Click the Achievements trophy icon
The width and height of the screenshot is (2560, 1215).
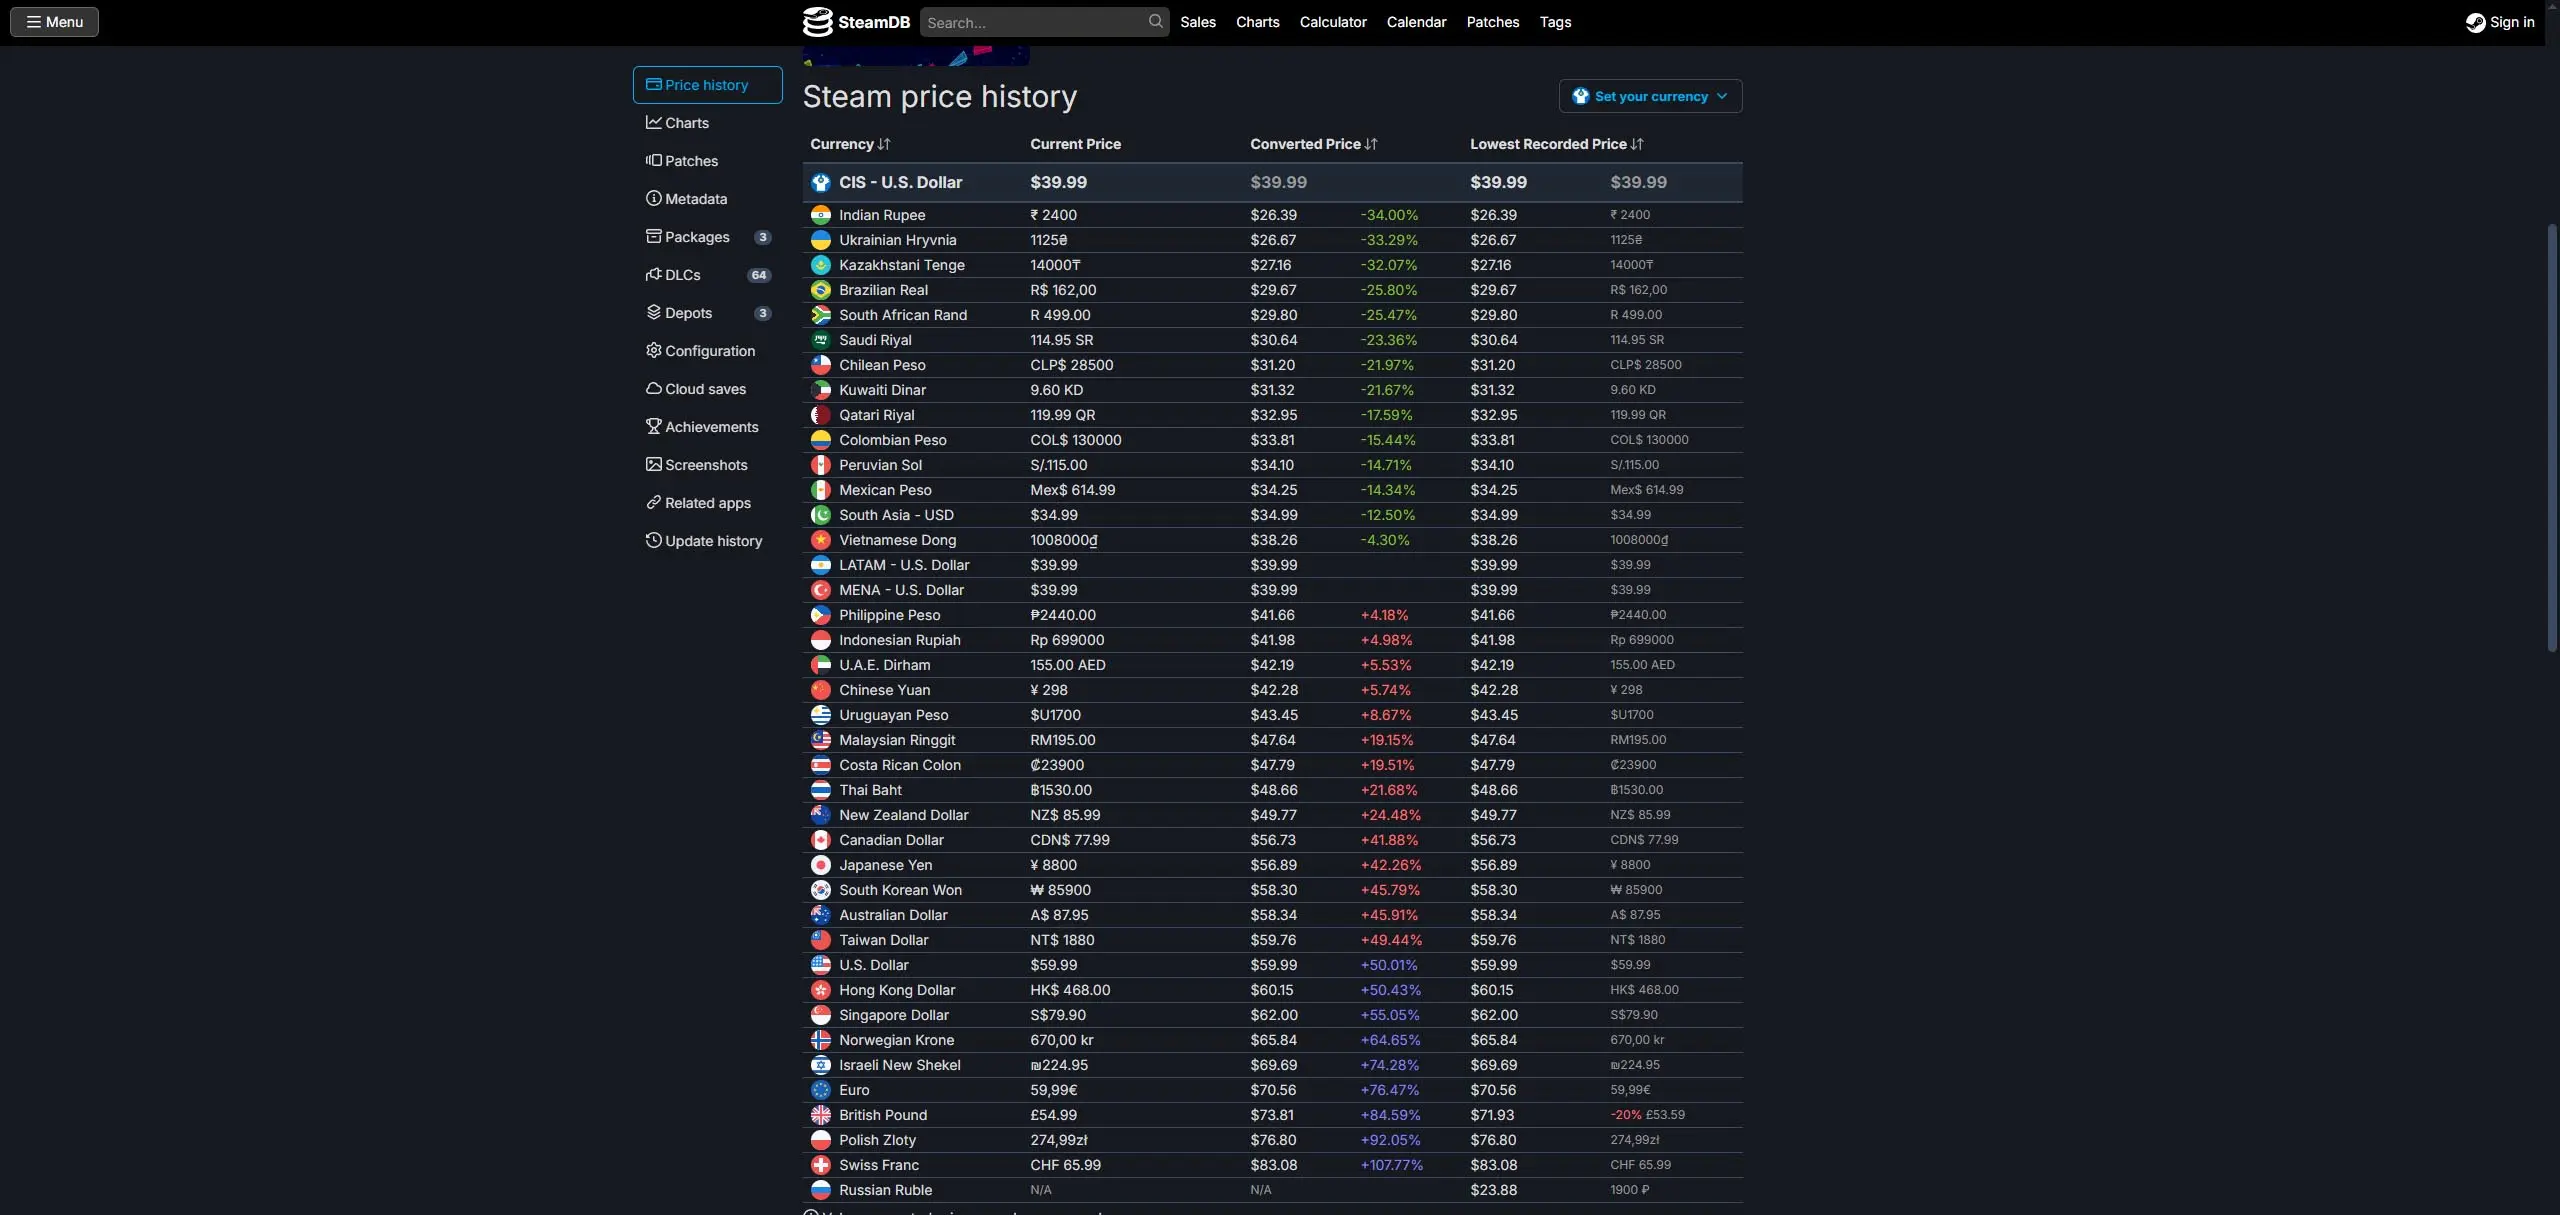point(654,427)
